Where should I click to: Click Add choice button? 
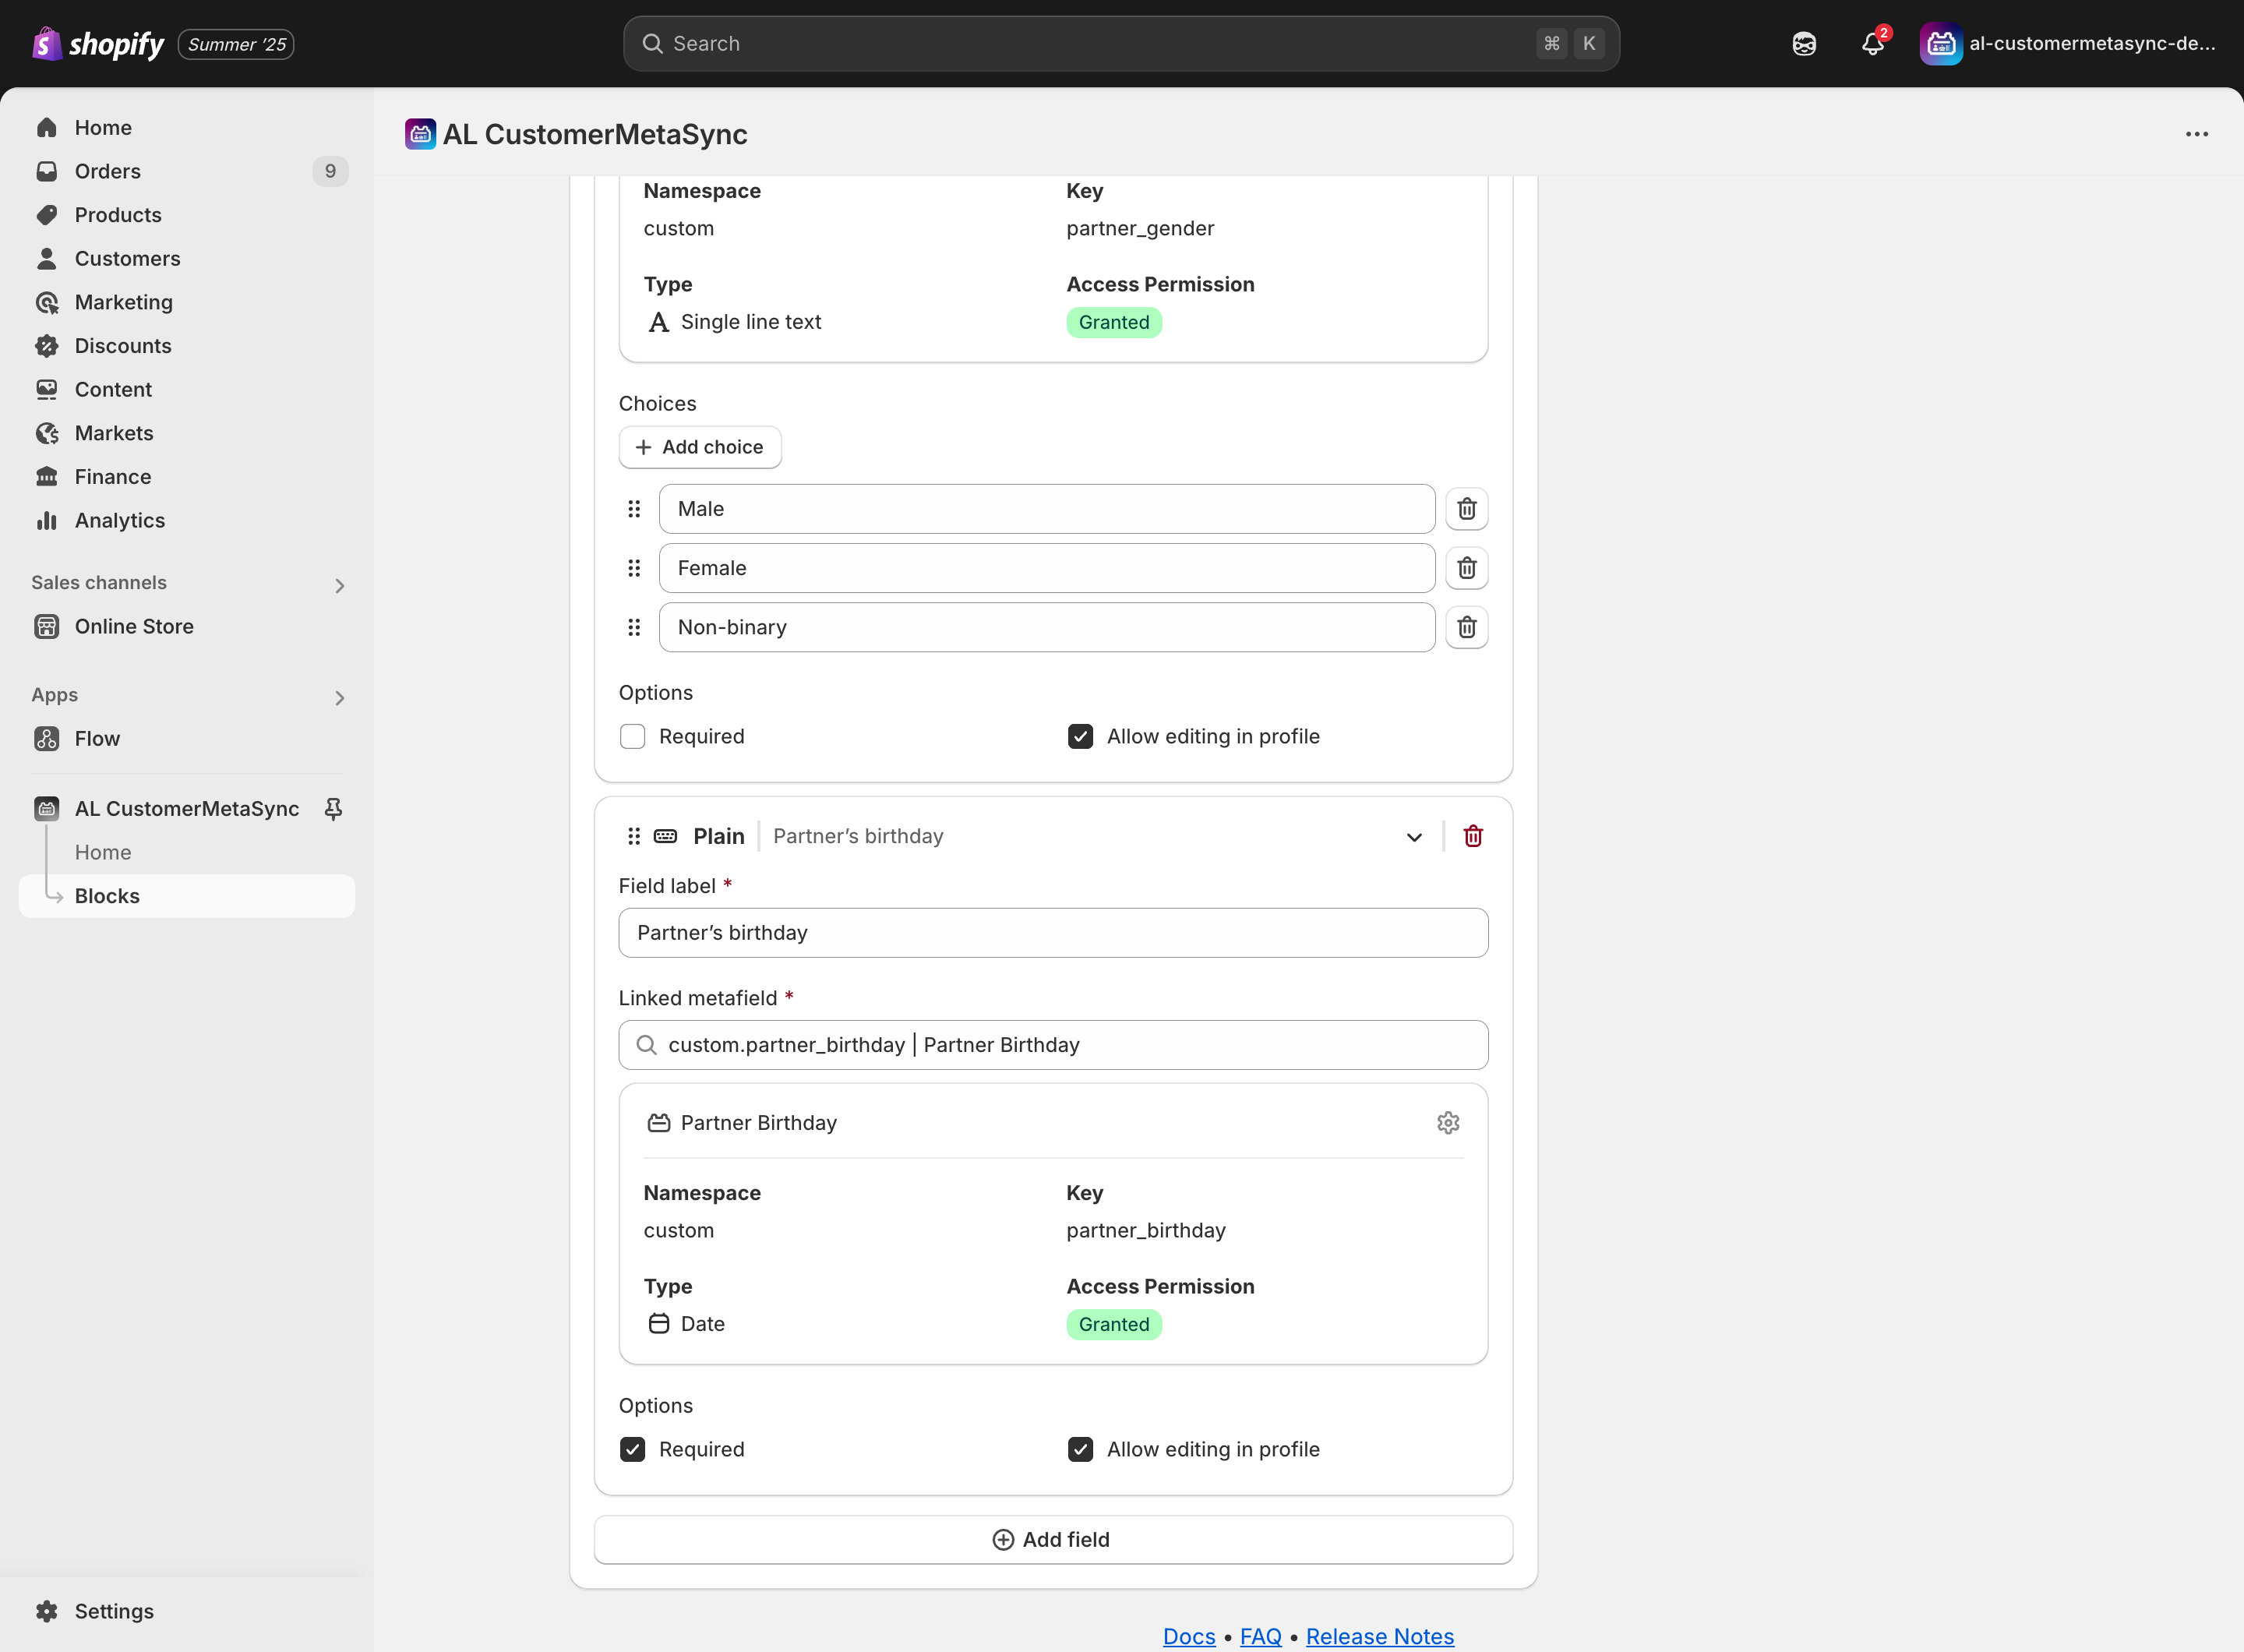coord(700,447)
